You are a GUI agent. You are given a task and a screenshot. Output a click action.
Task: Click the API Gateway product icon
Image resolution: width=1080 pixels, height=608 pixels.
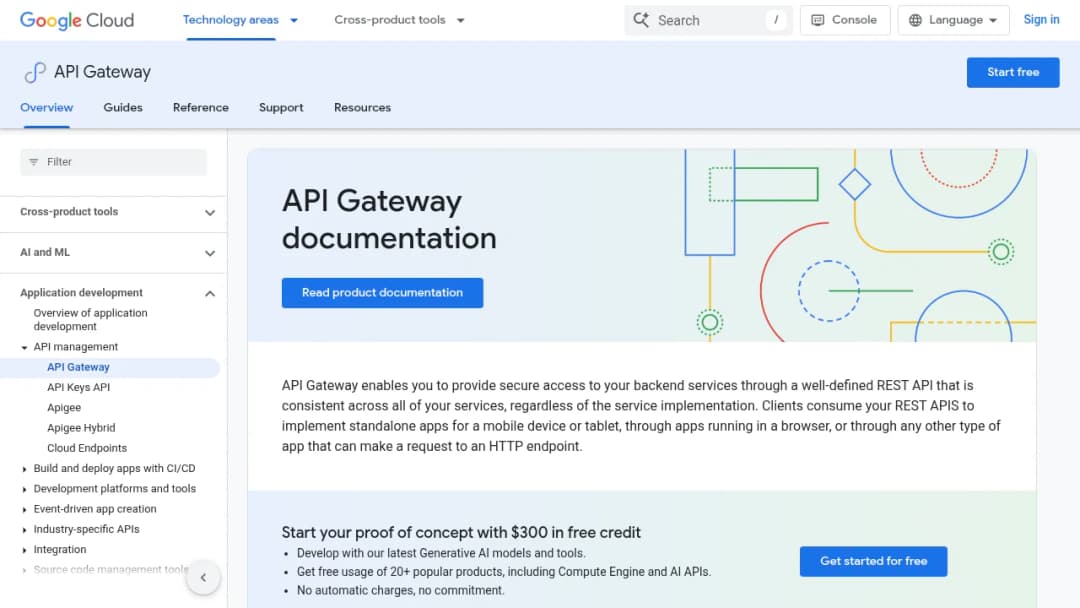(34, 72)
